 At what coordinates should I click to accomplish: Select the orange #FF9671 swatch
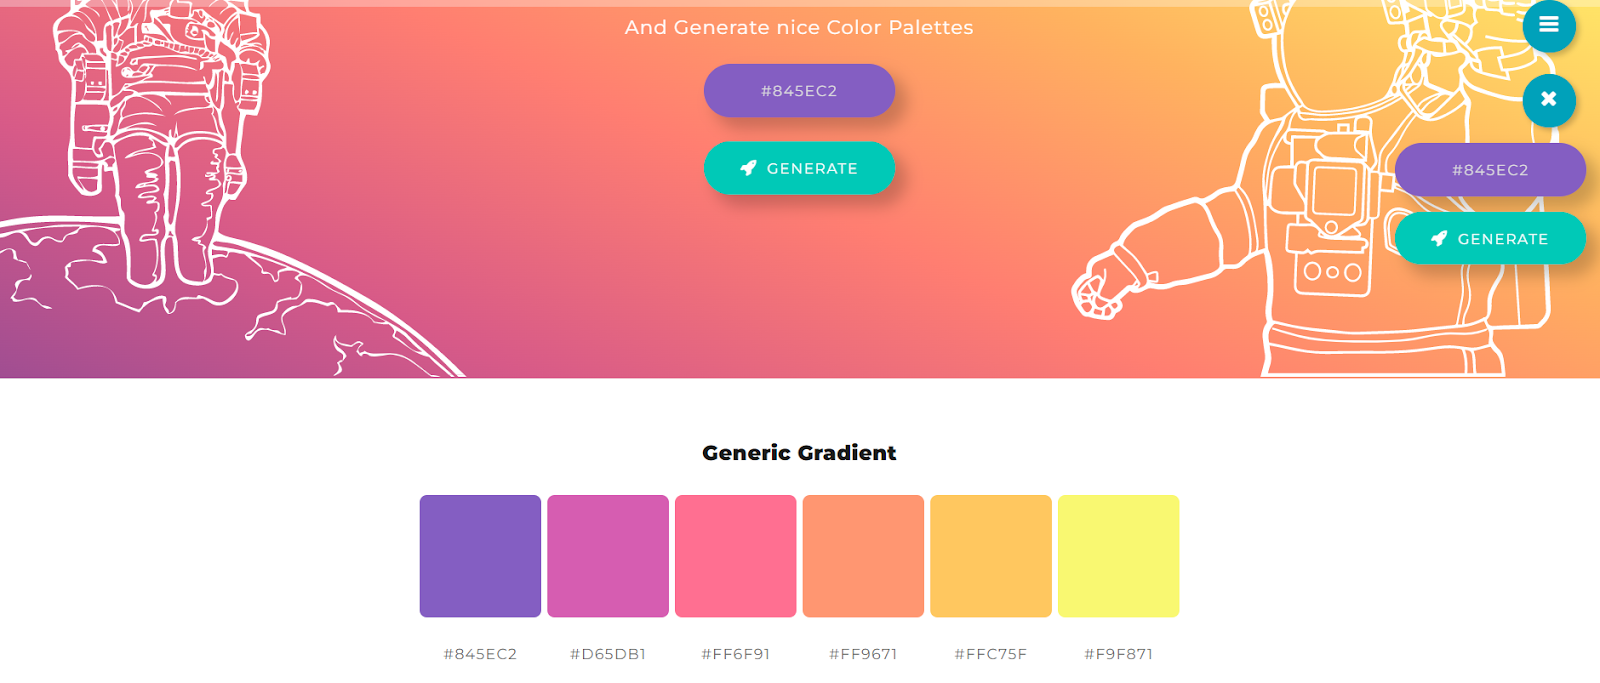863,555
